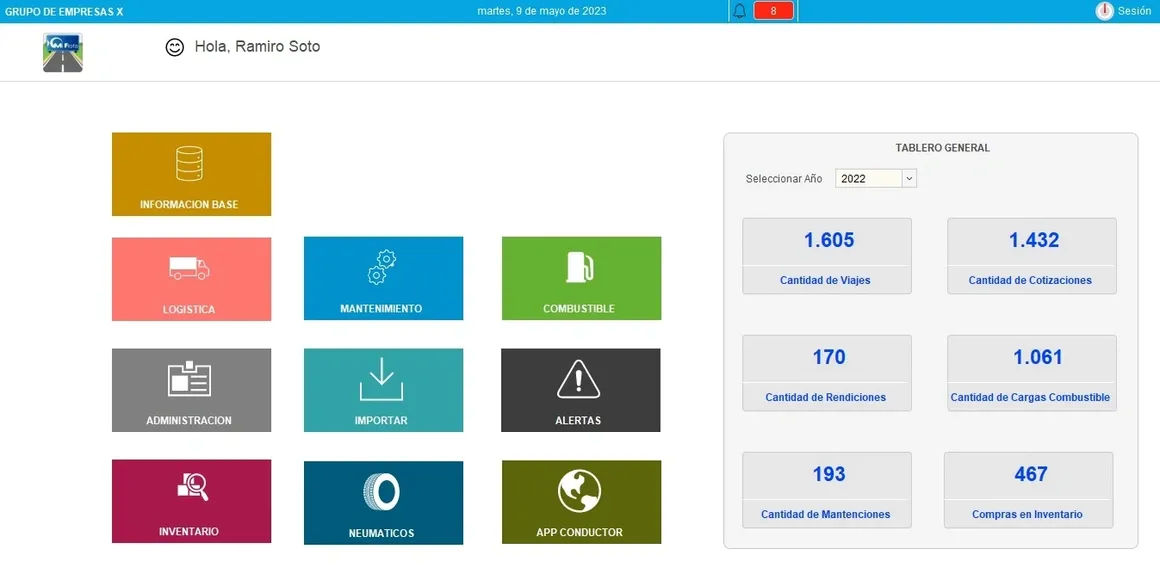Click the date 'martes, 9 de mayo de 2023'

(542, 11)
